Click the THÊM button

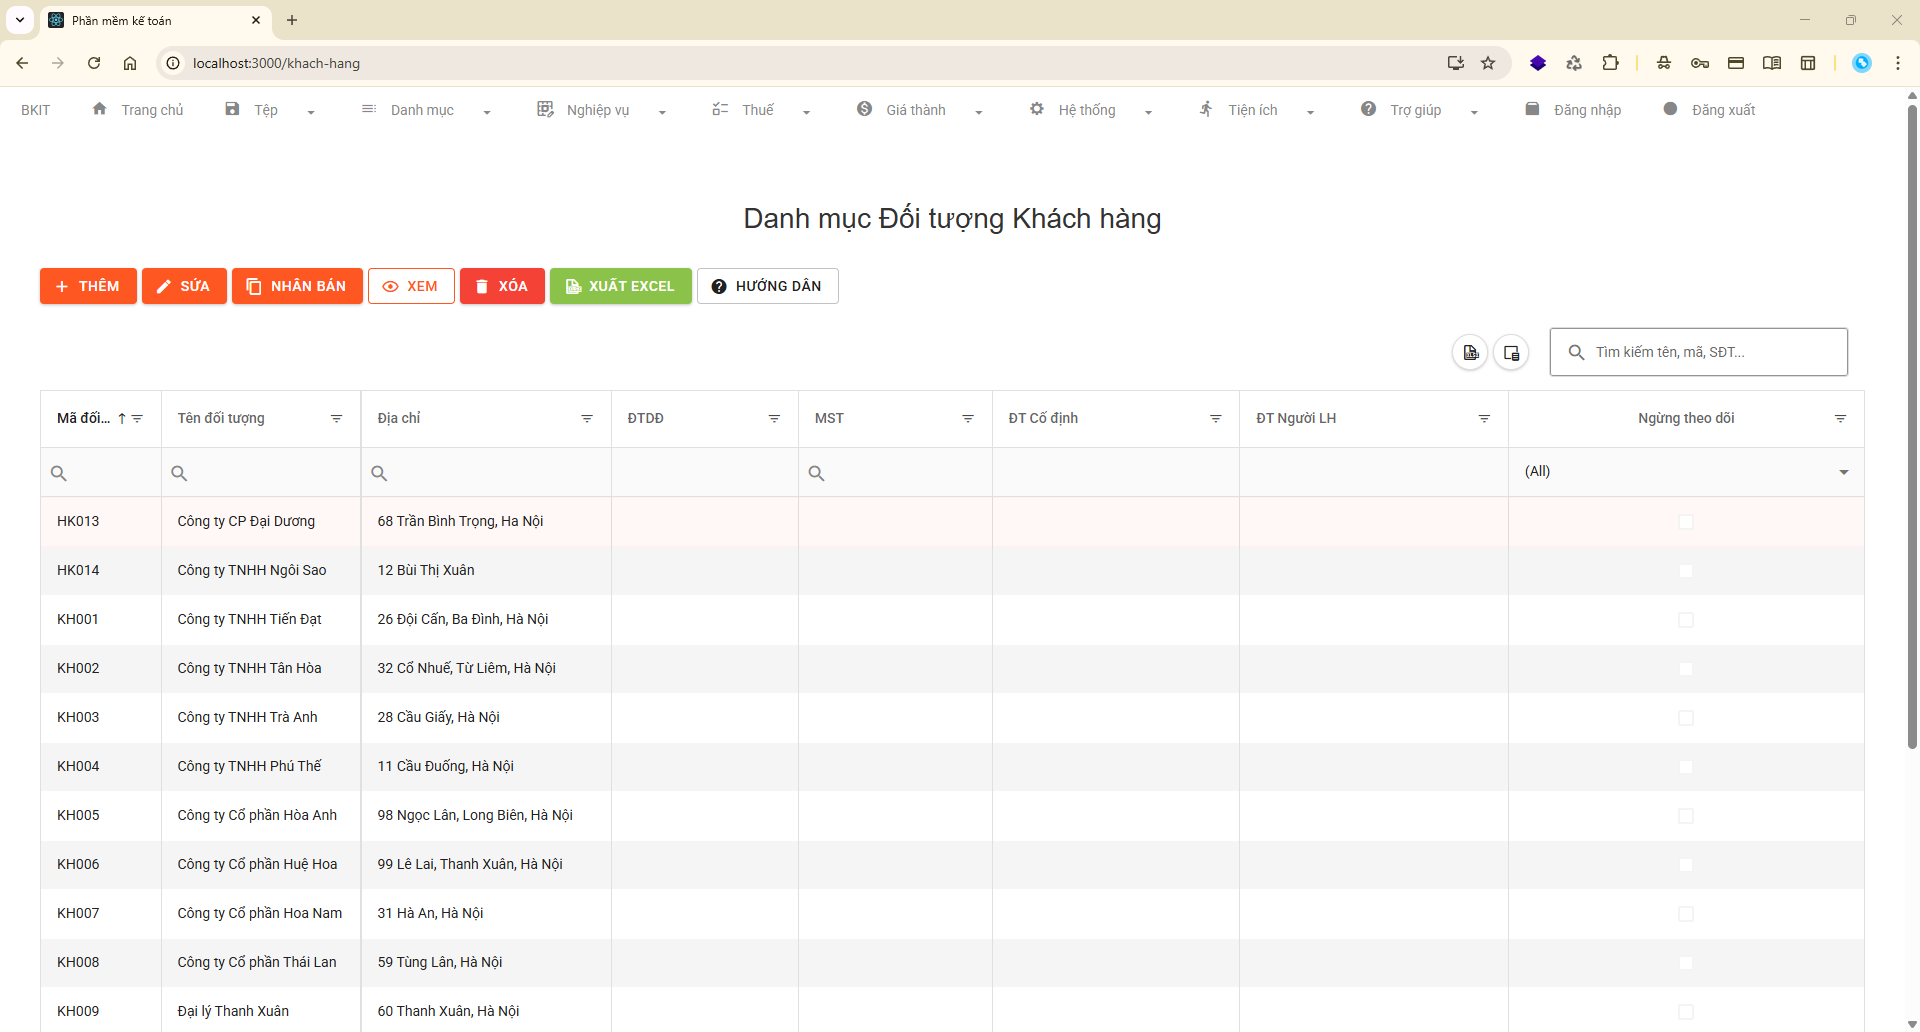tap(88, 286)
